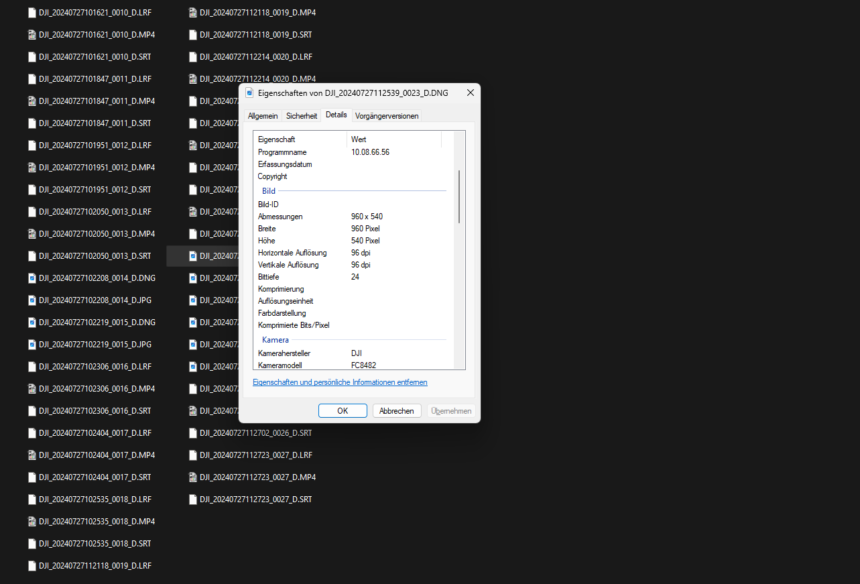Select the Abmessungen property row
860x584 pixels.
(x=355, y=217)
